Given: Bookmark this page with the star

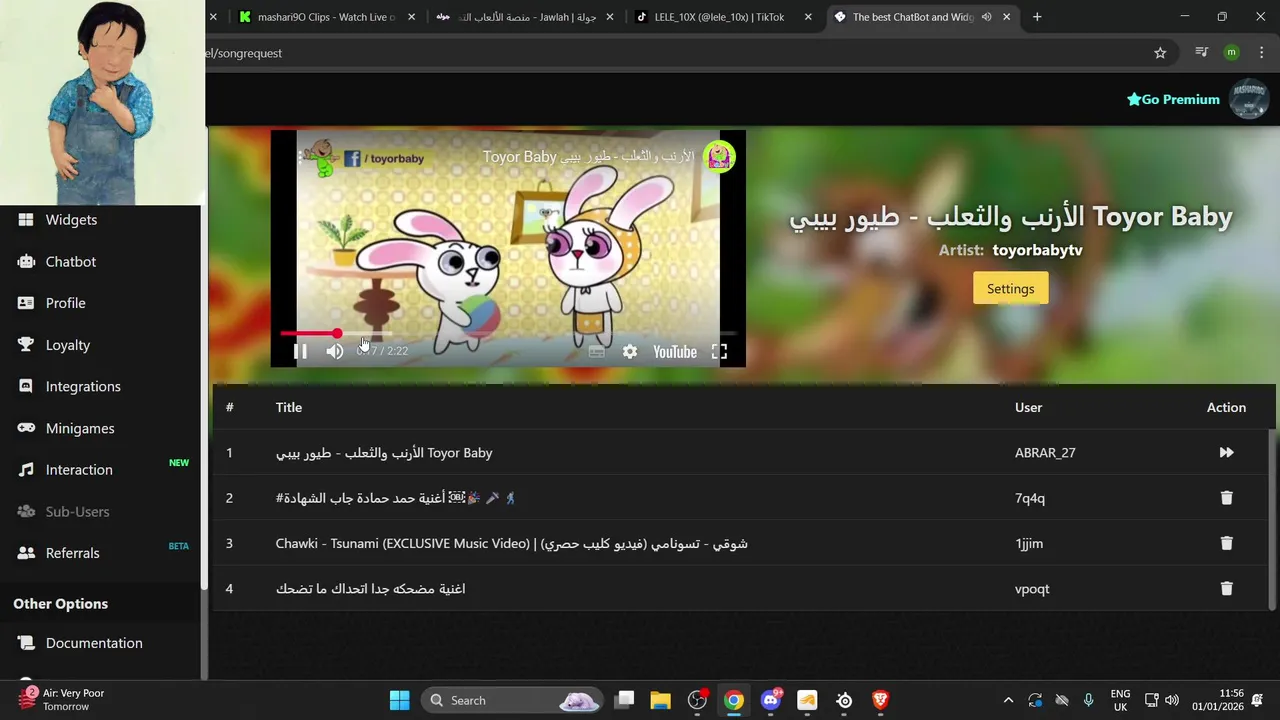Looking at the screenshot, I should (x=1160, y=53).
